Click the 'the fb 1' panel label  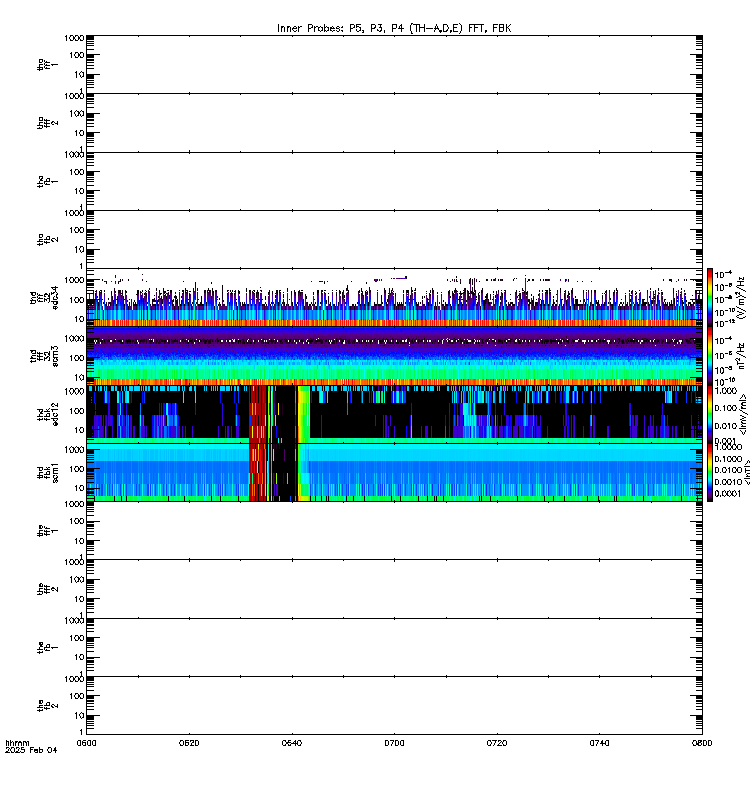tap(47, 647)
